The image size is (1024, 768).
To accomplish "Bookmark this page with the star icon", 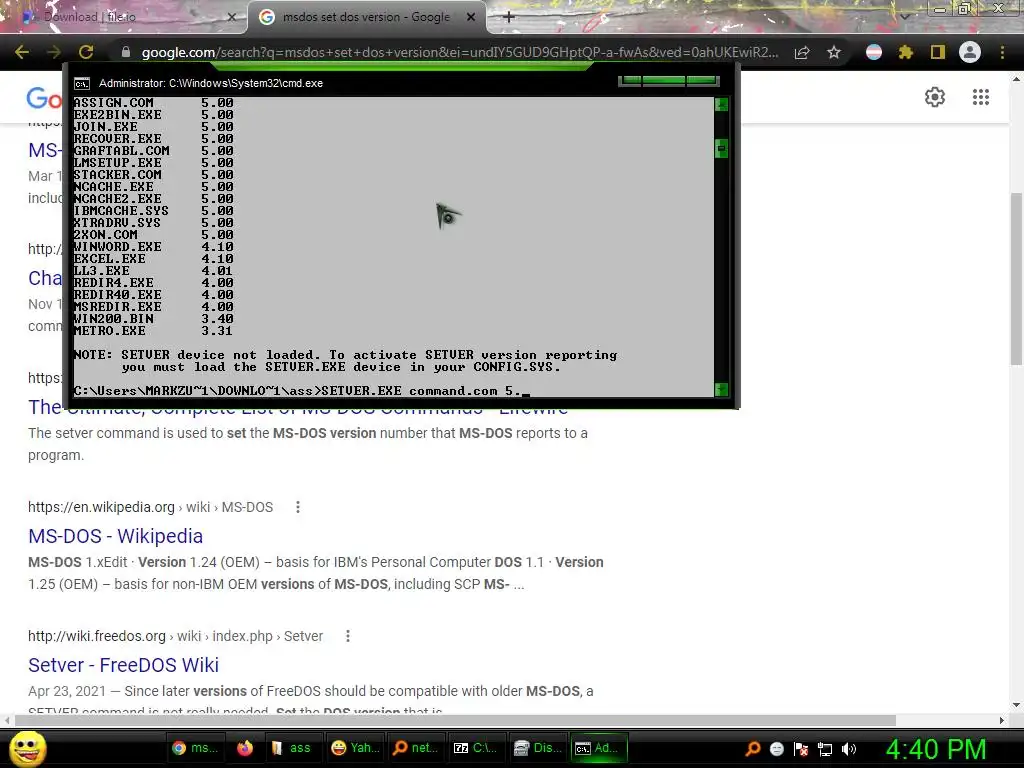I will click(x=834, y=52).
